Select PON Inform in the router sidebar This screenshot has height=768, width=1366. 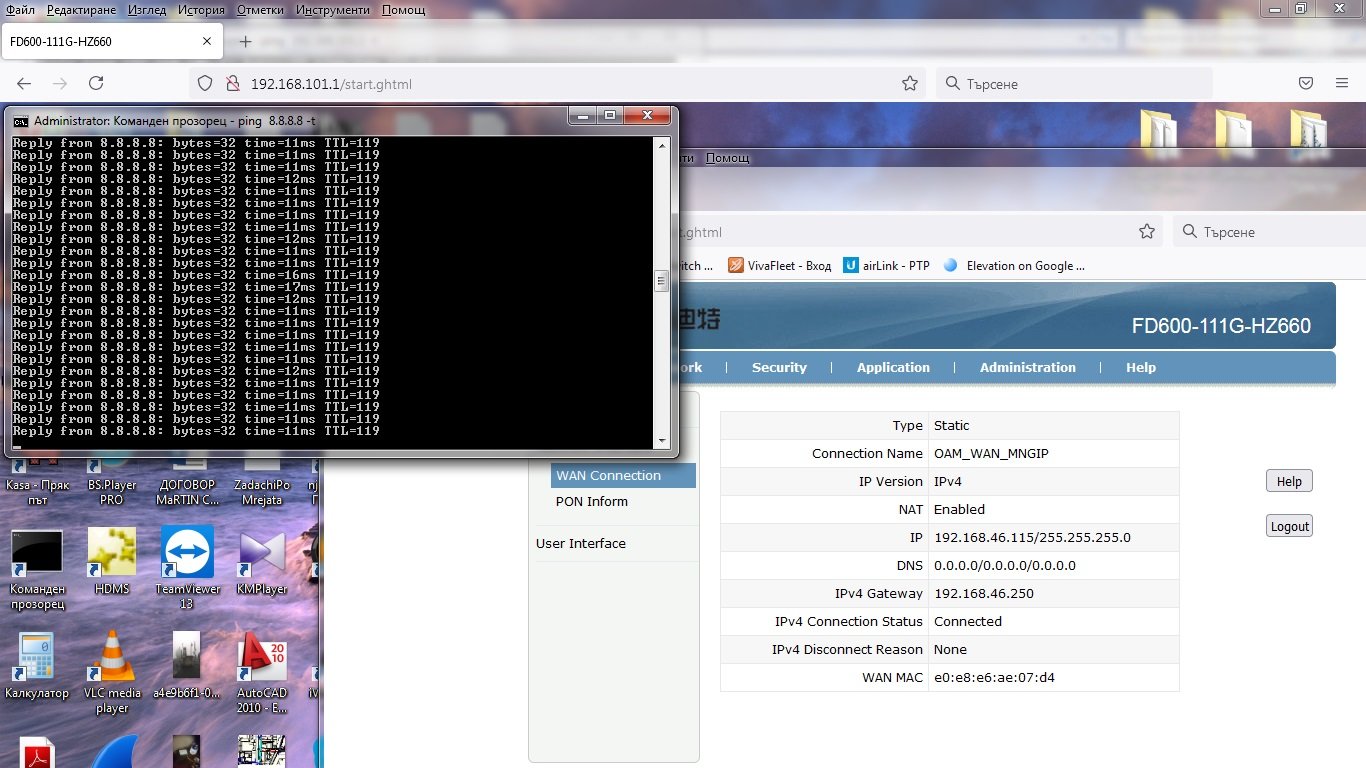(x=592, y=501)
